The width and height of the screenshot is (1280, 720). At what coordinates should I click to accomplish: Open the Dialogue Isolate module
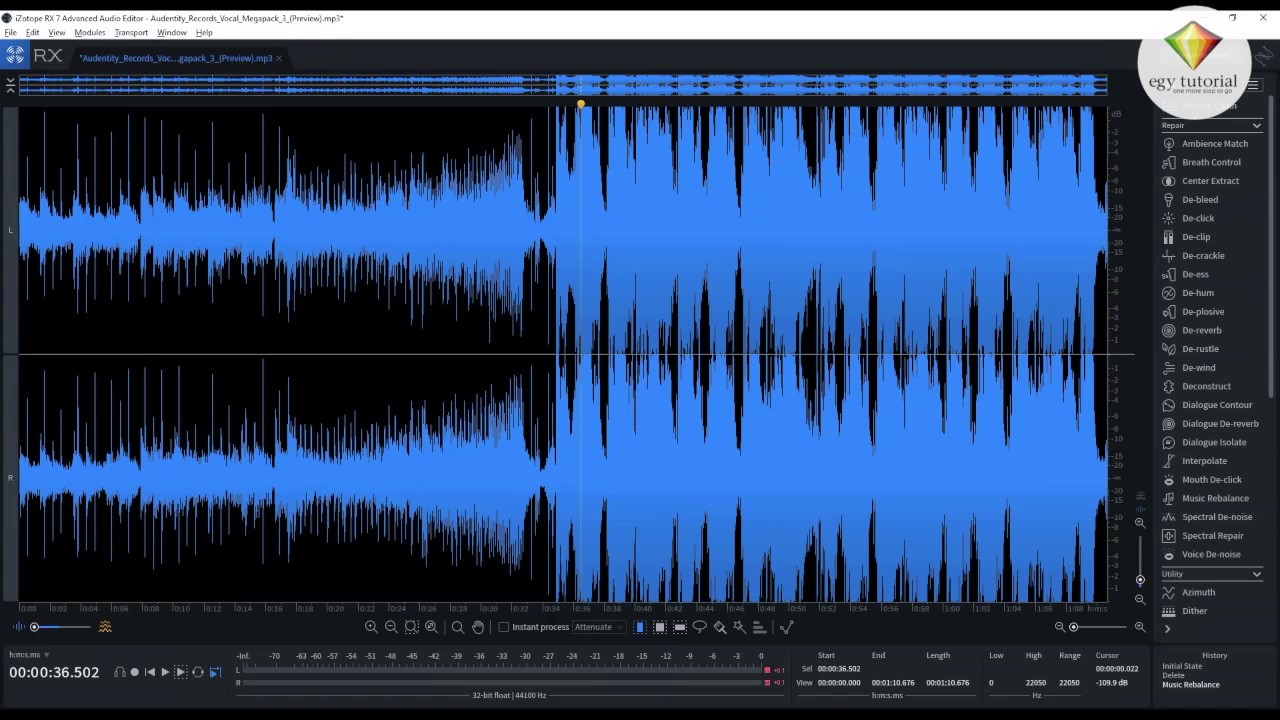[x=1204, y=442]
